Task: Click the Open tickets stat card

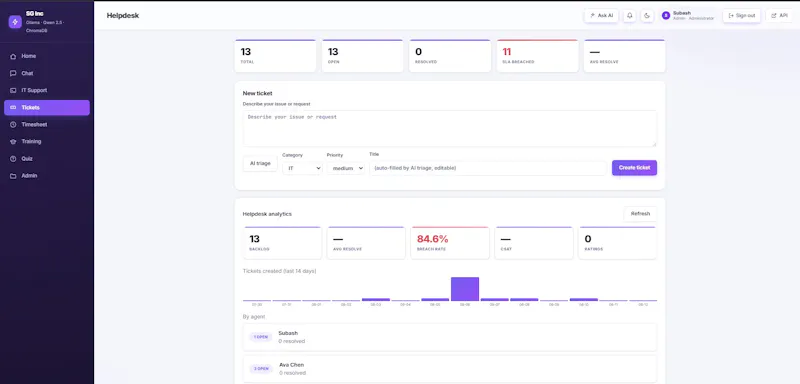Action: coord(362,56)
